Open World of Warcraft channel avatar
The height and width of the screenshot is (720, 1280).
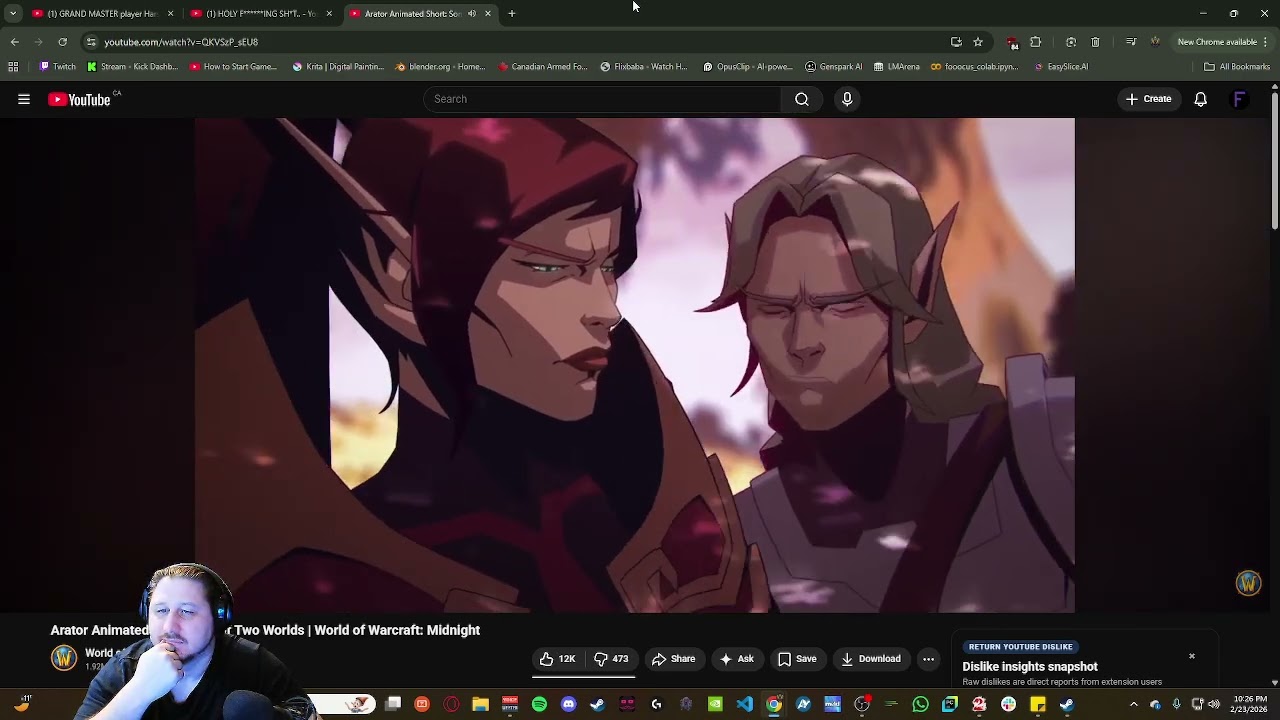click(64, 657)
